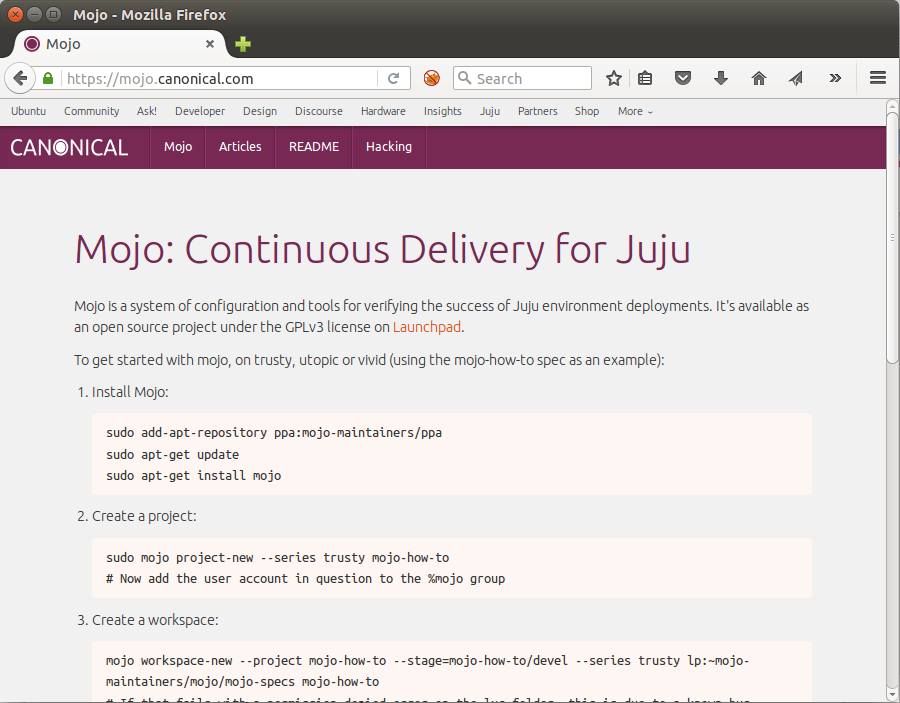
Task: Open the Firefox hamburger menu
Action: [x=878, y=77]
